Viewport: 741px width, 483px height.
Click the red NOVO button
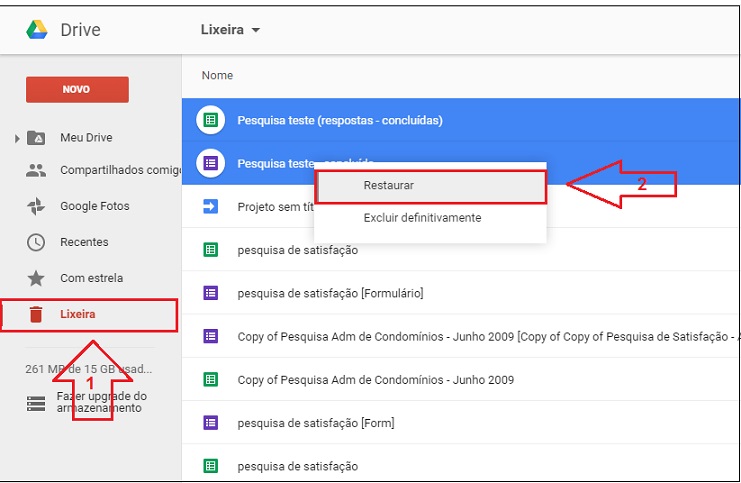77,89
